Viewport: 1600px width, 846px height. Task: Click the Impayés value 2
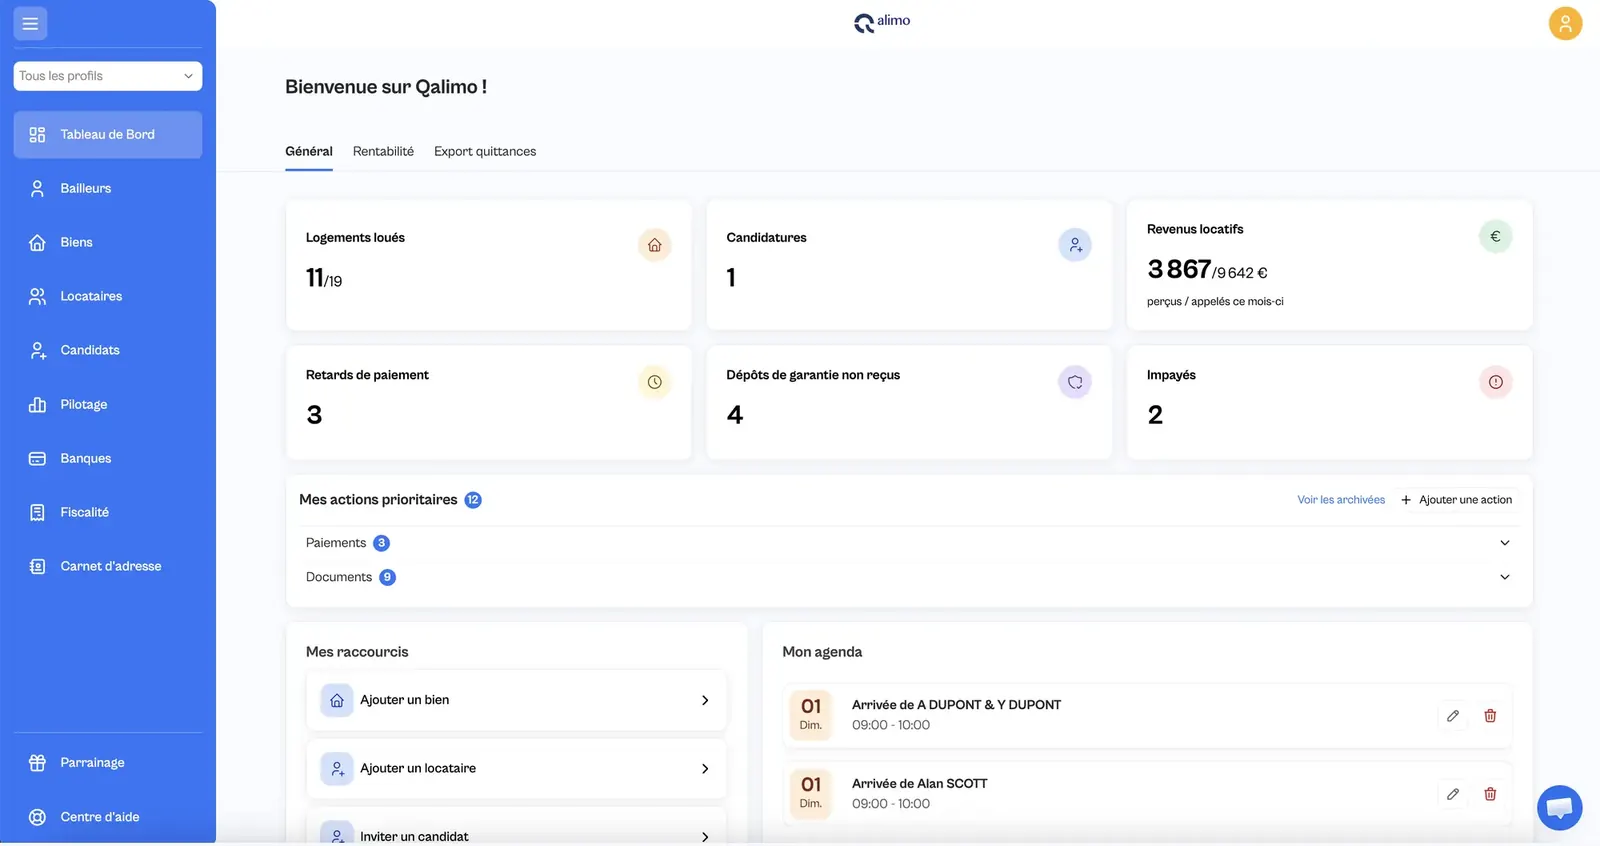(1155, 415)
